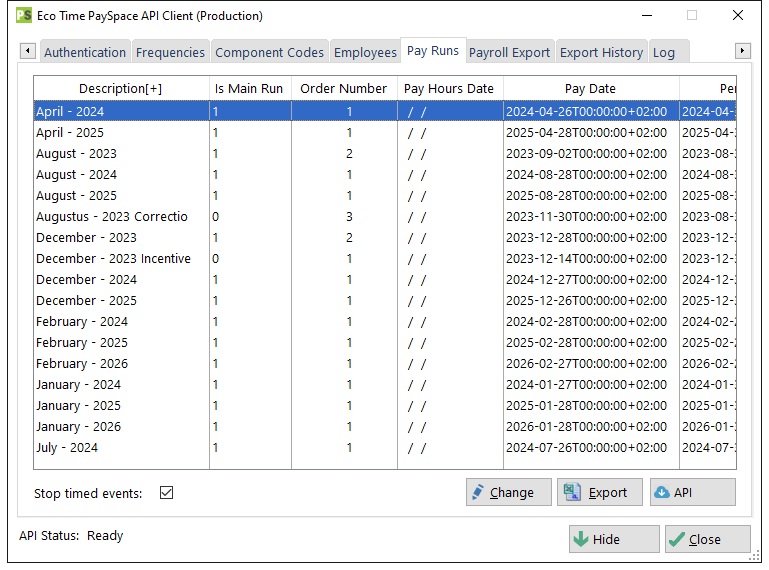Minimize the PaySpace API Client window
Viewport: 769px width, 570px height.
coord(647,16)
